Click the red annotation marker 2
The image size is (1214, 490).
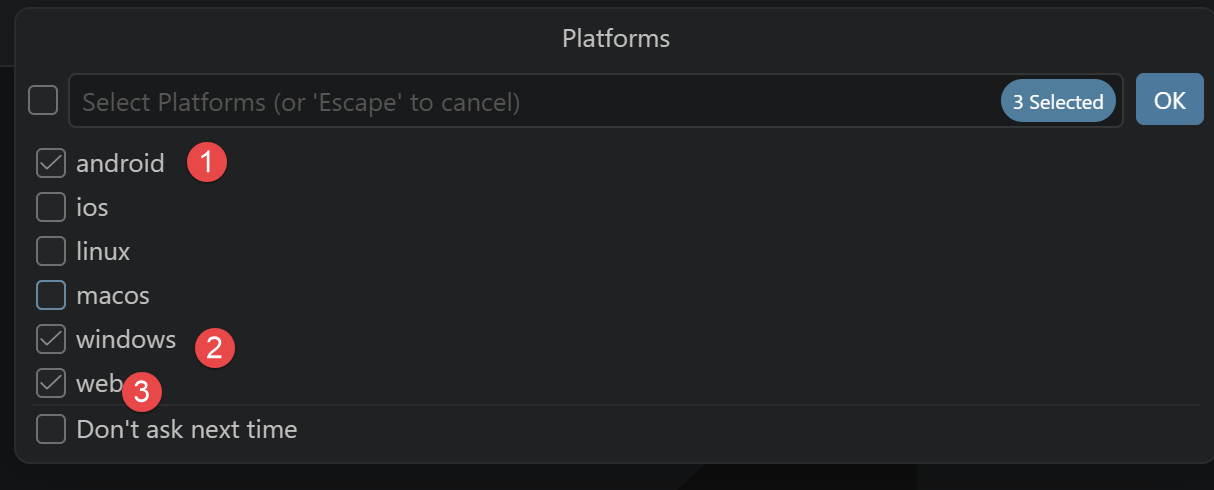(x=214, y=348)
